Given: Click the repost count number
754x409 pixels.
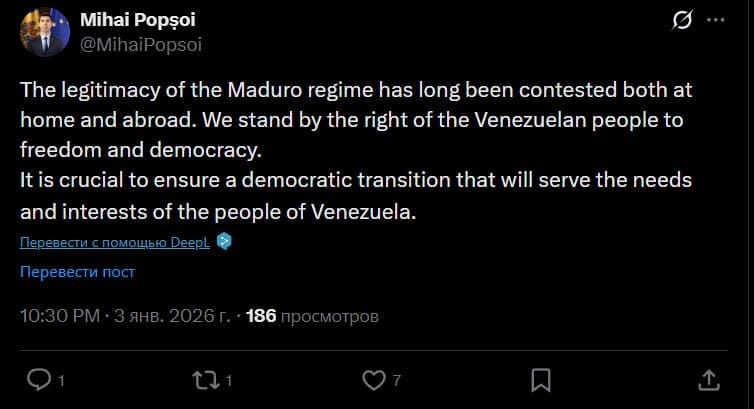Looking at the screenshot, I should [x=229, y=380].
